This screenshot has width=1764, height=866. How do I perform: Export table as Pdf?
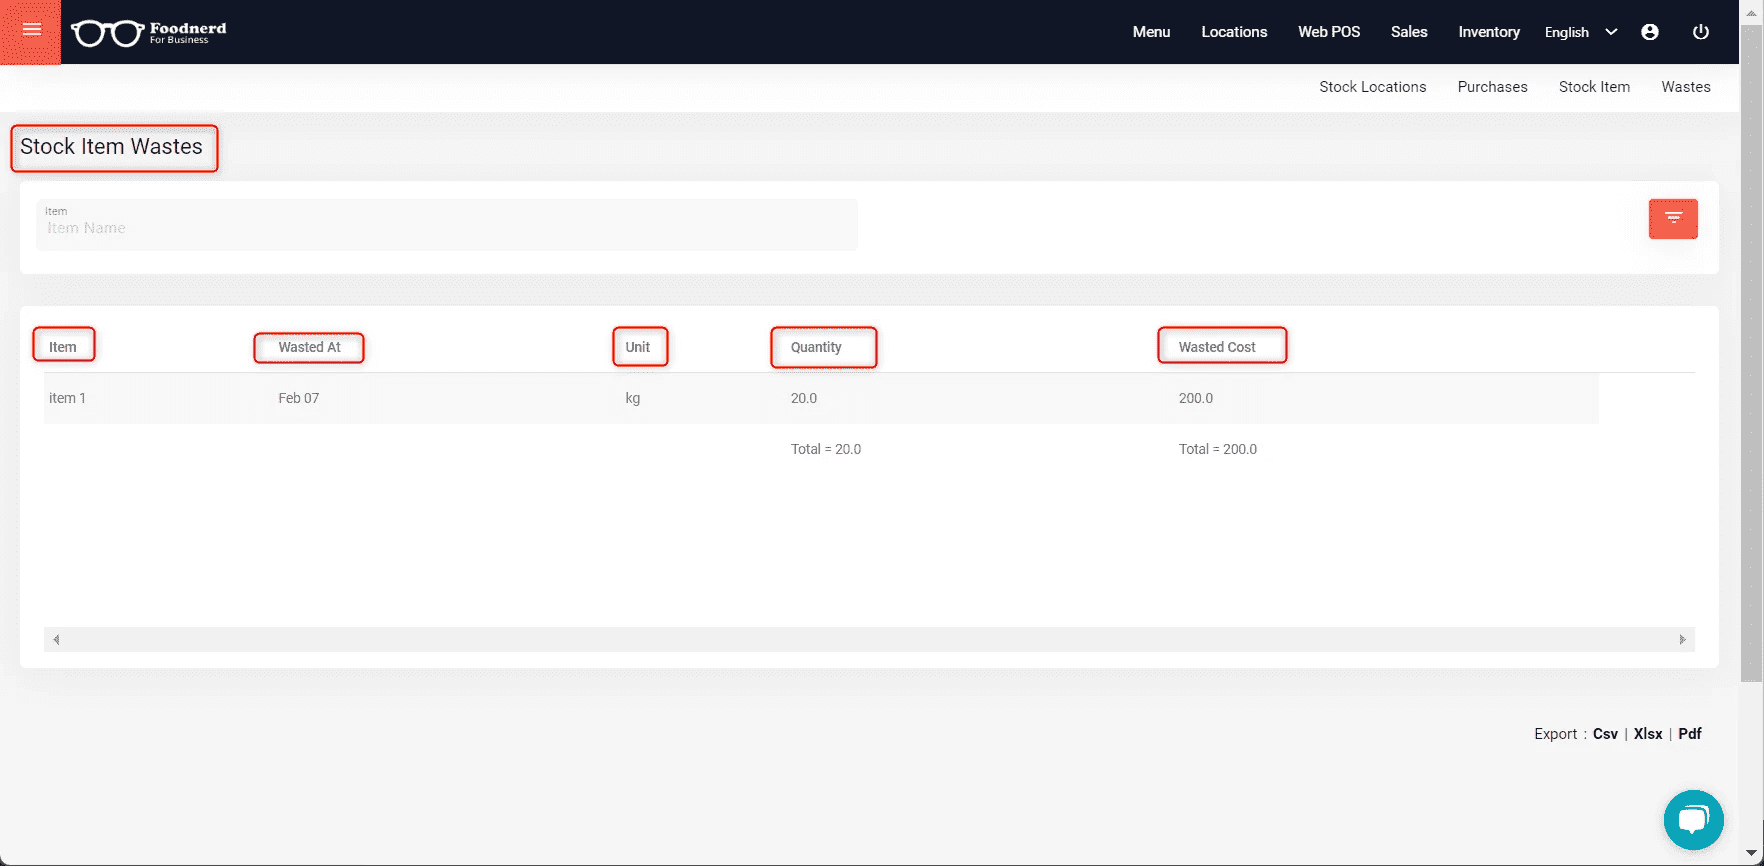pyautogui.click(x=1690, y=734)
